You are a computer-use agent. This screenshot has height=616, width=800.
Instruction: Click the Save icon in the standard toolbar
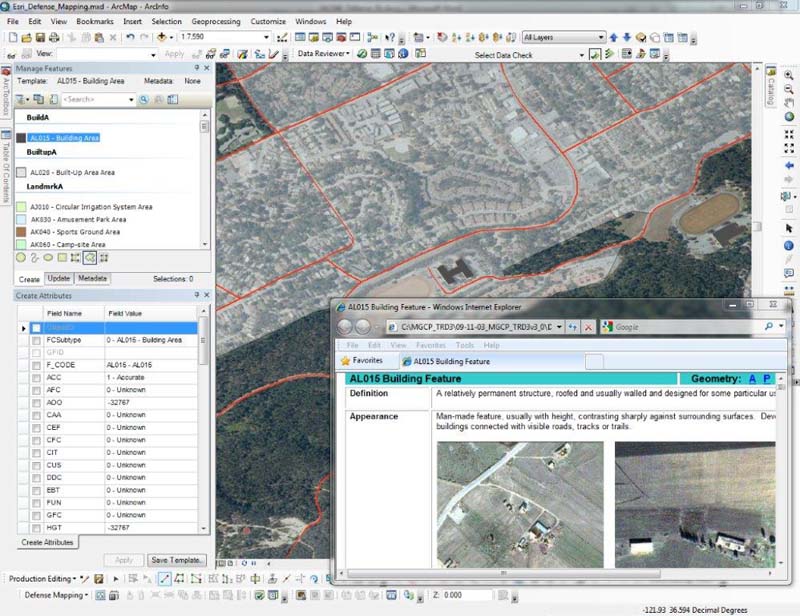click(x=41, y=37)
